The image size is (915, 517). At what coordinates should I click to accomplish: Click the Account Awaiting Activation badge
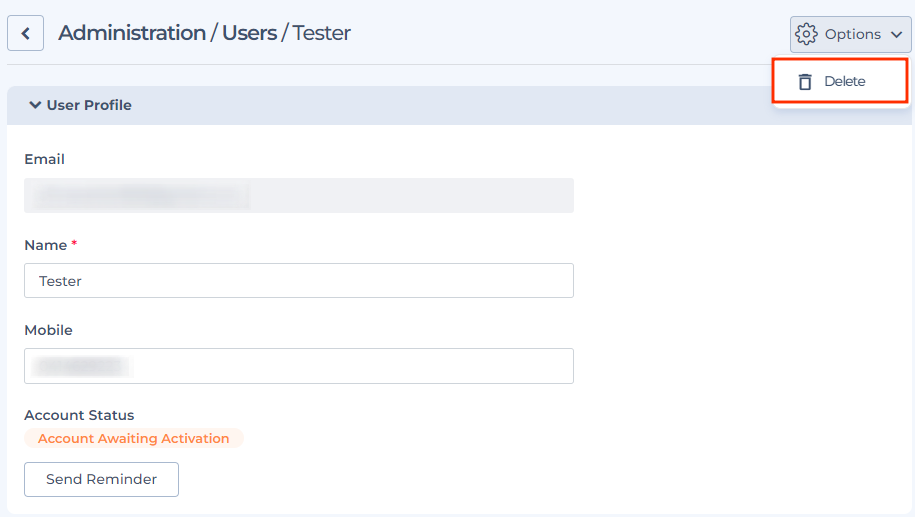point(134,438)
